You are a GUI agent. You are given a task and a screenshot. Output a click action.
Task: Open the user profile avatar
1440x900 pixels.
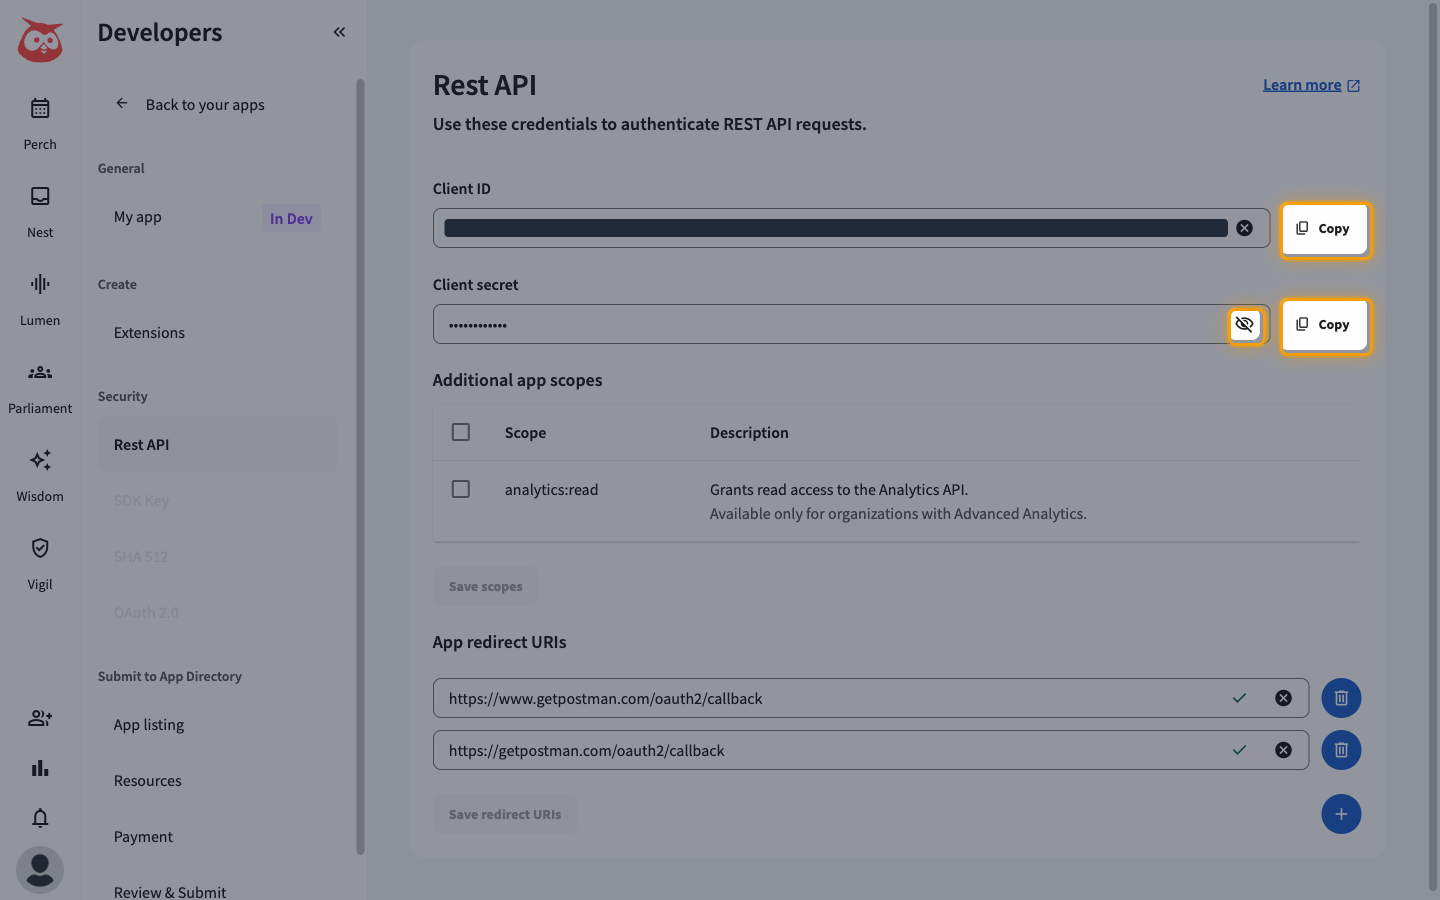40,870
